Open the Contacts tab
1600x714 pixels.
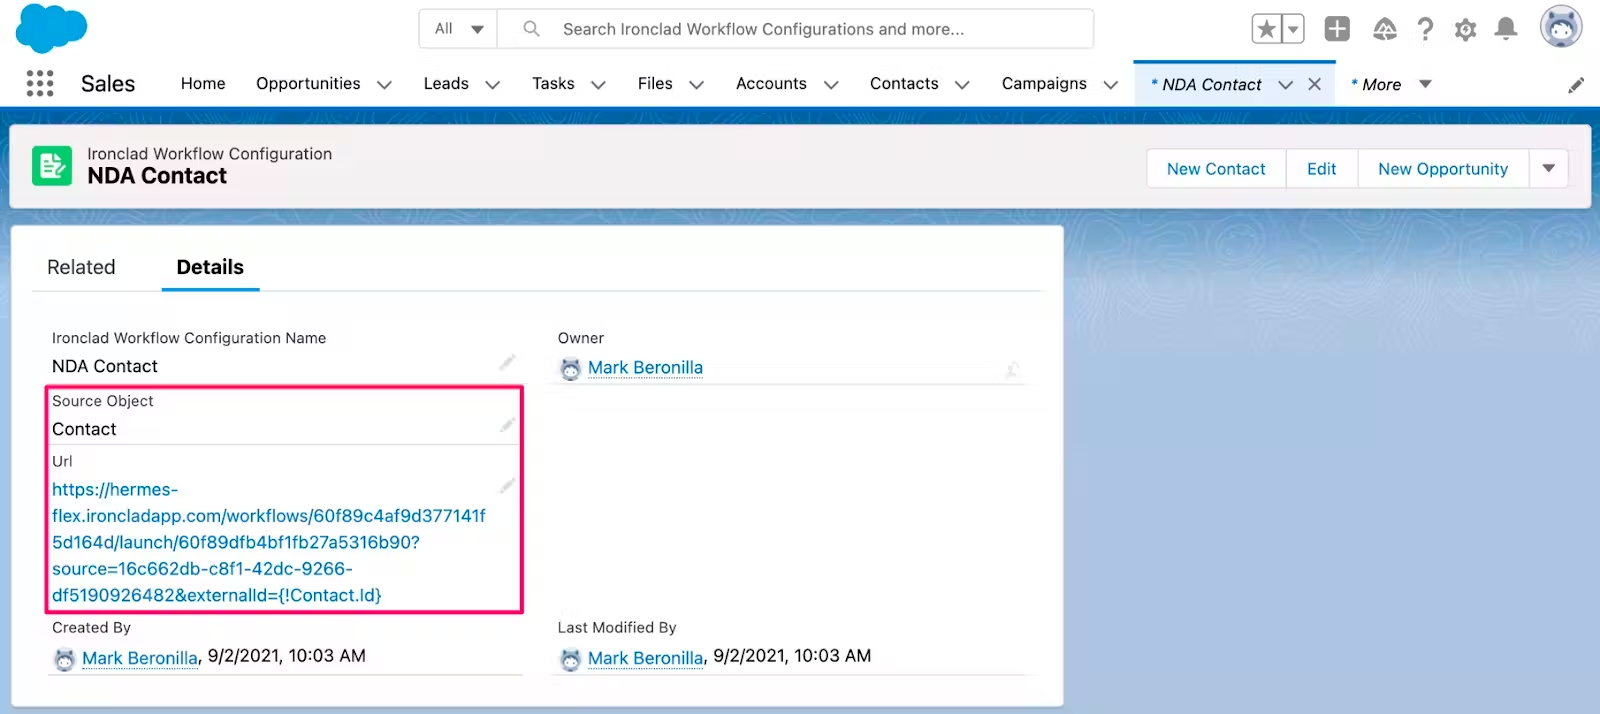(904, 83)
